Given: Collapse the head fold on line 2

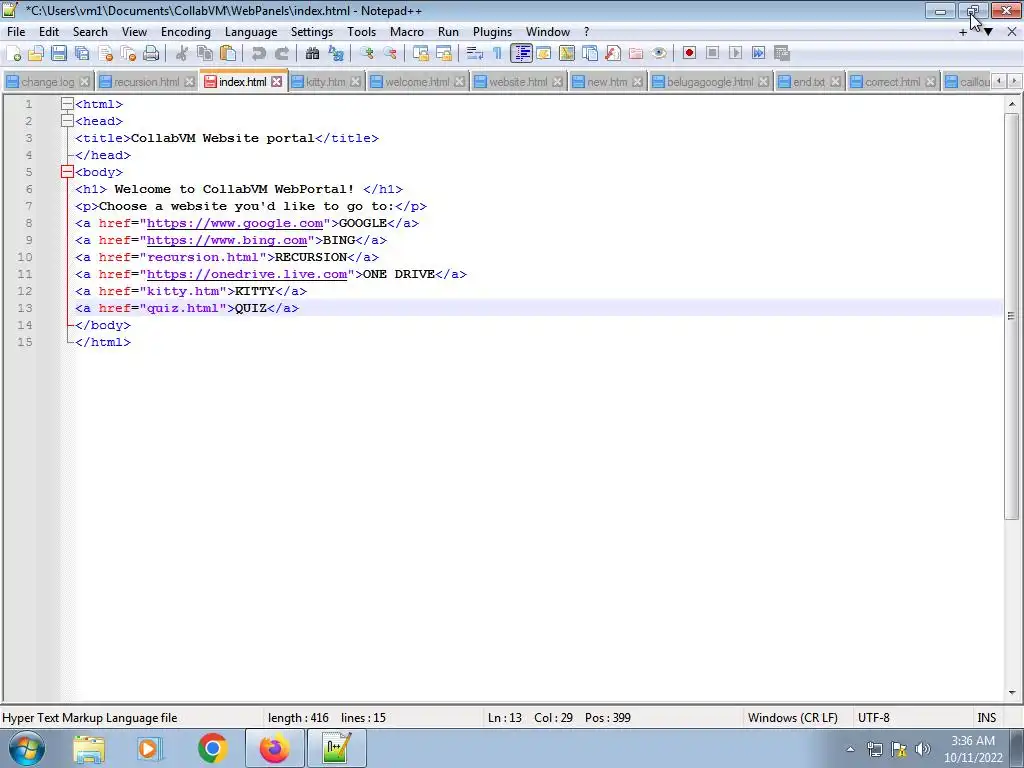Looking at the screenshot, I should [x=67, y=121].
